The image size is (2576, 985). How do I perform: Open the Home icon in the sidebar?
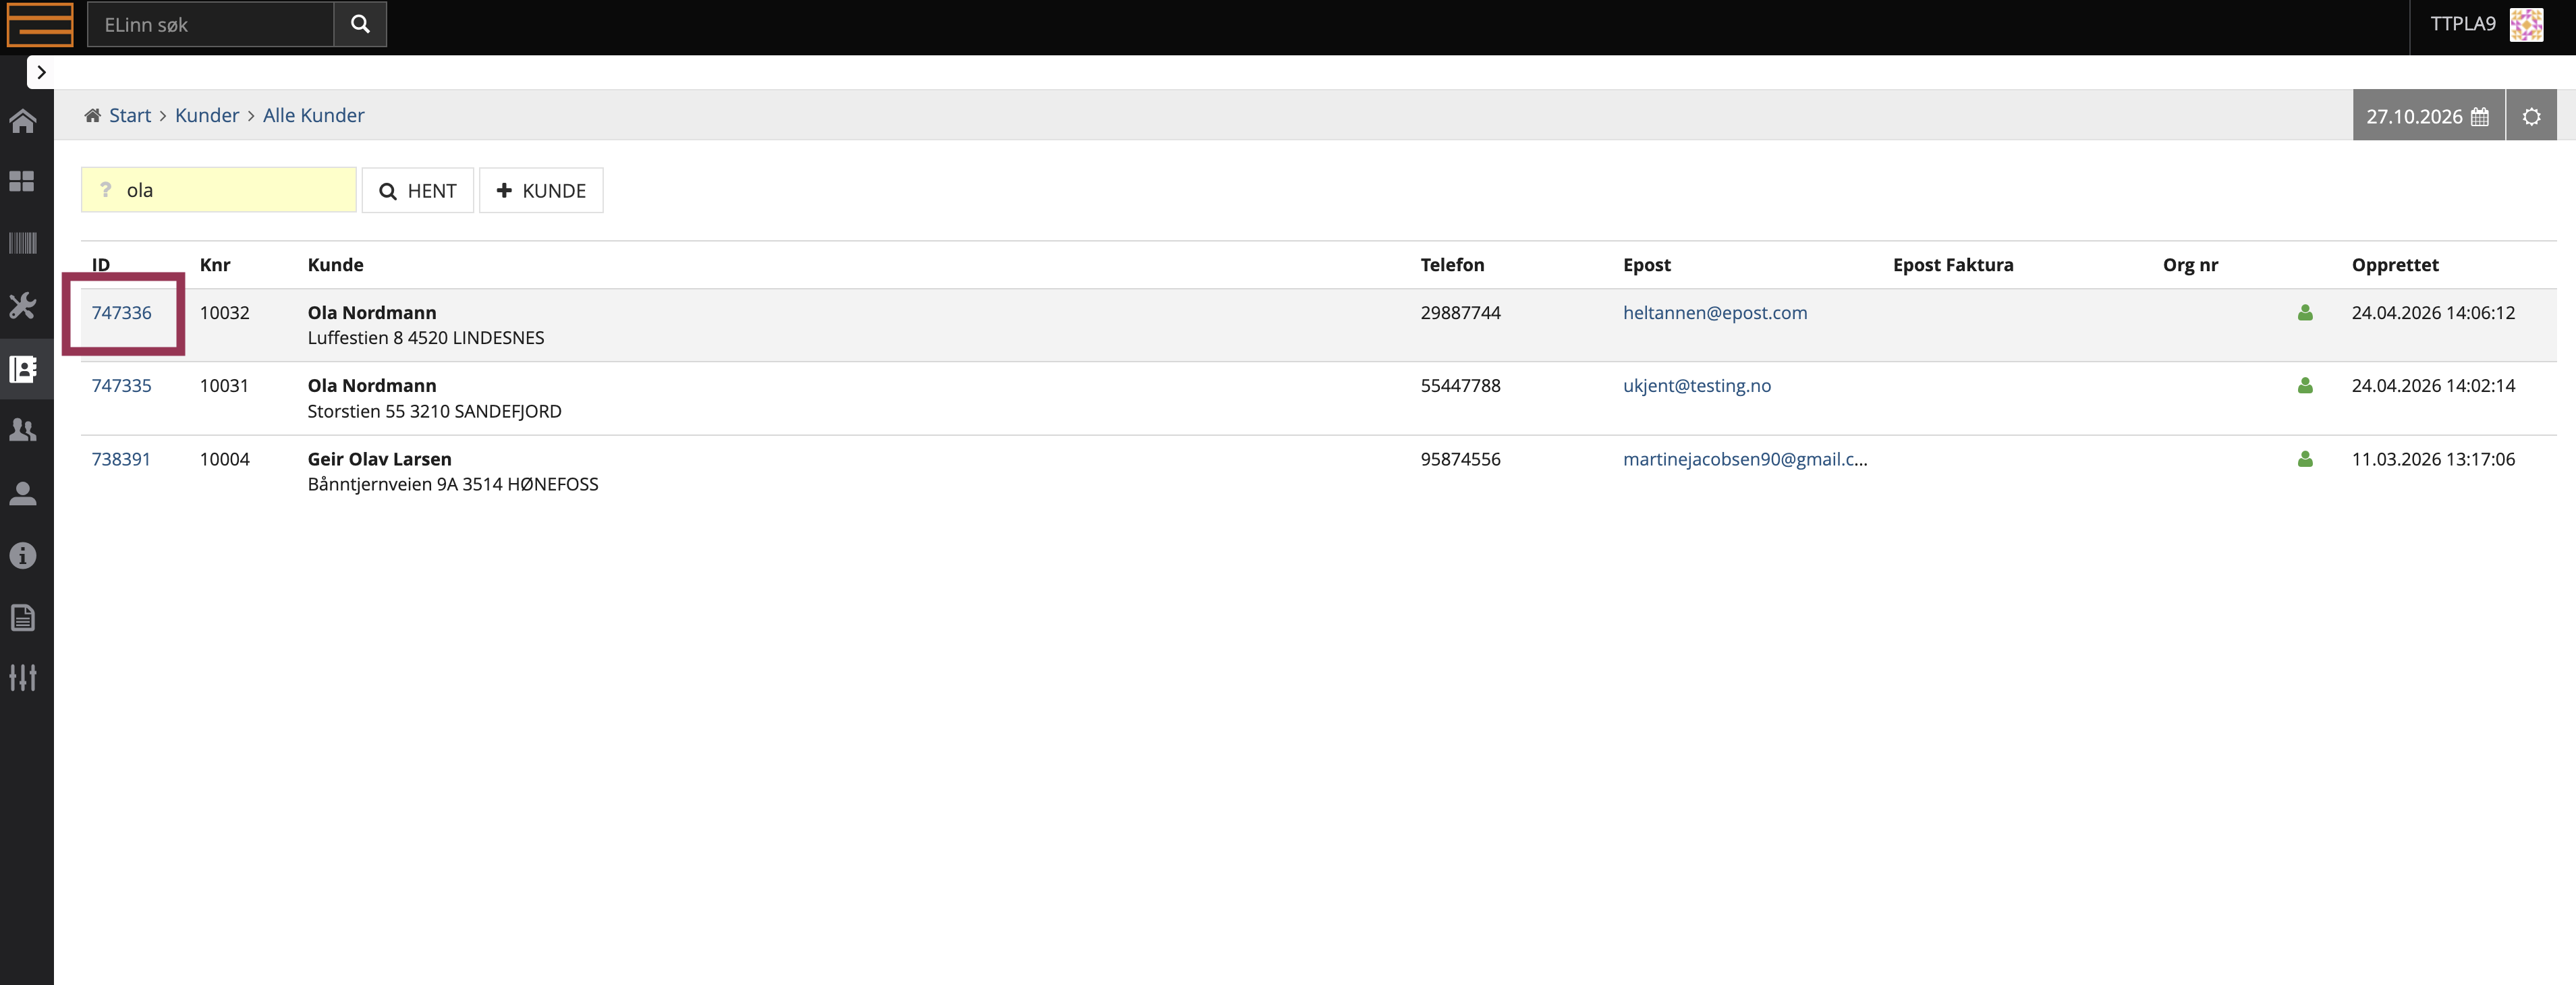point(23,121)
